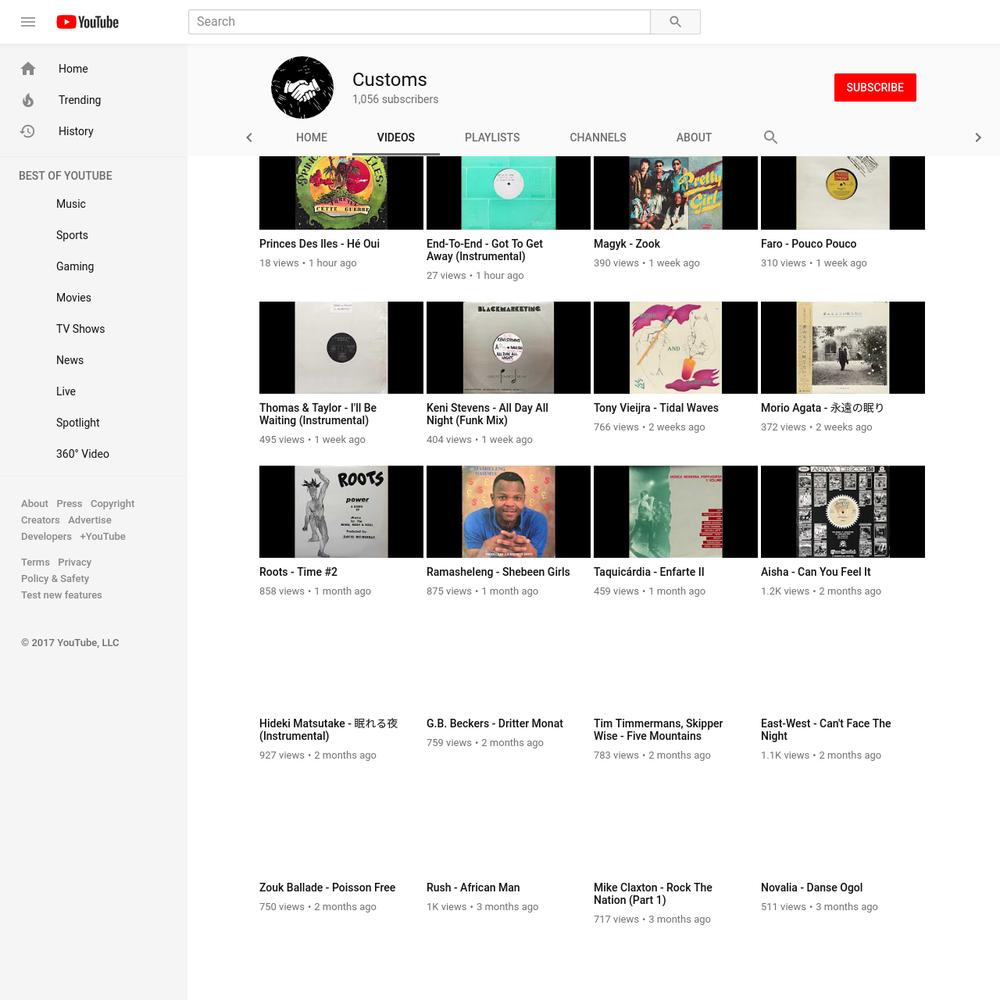Click G.B. Beckers - Dritter Monat title
This screenshot has width=1000, height=1000.
(495, 723)
